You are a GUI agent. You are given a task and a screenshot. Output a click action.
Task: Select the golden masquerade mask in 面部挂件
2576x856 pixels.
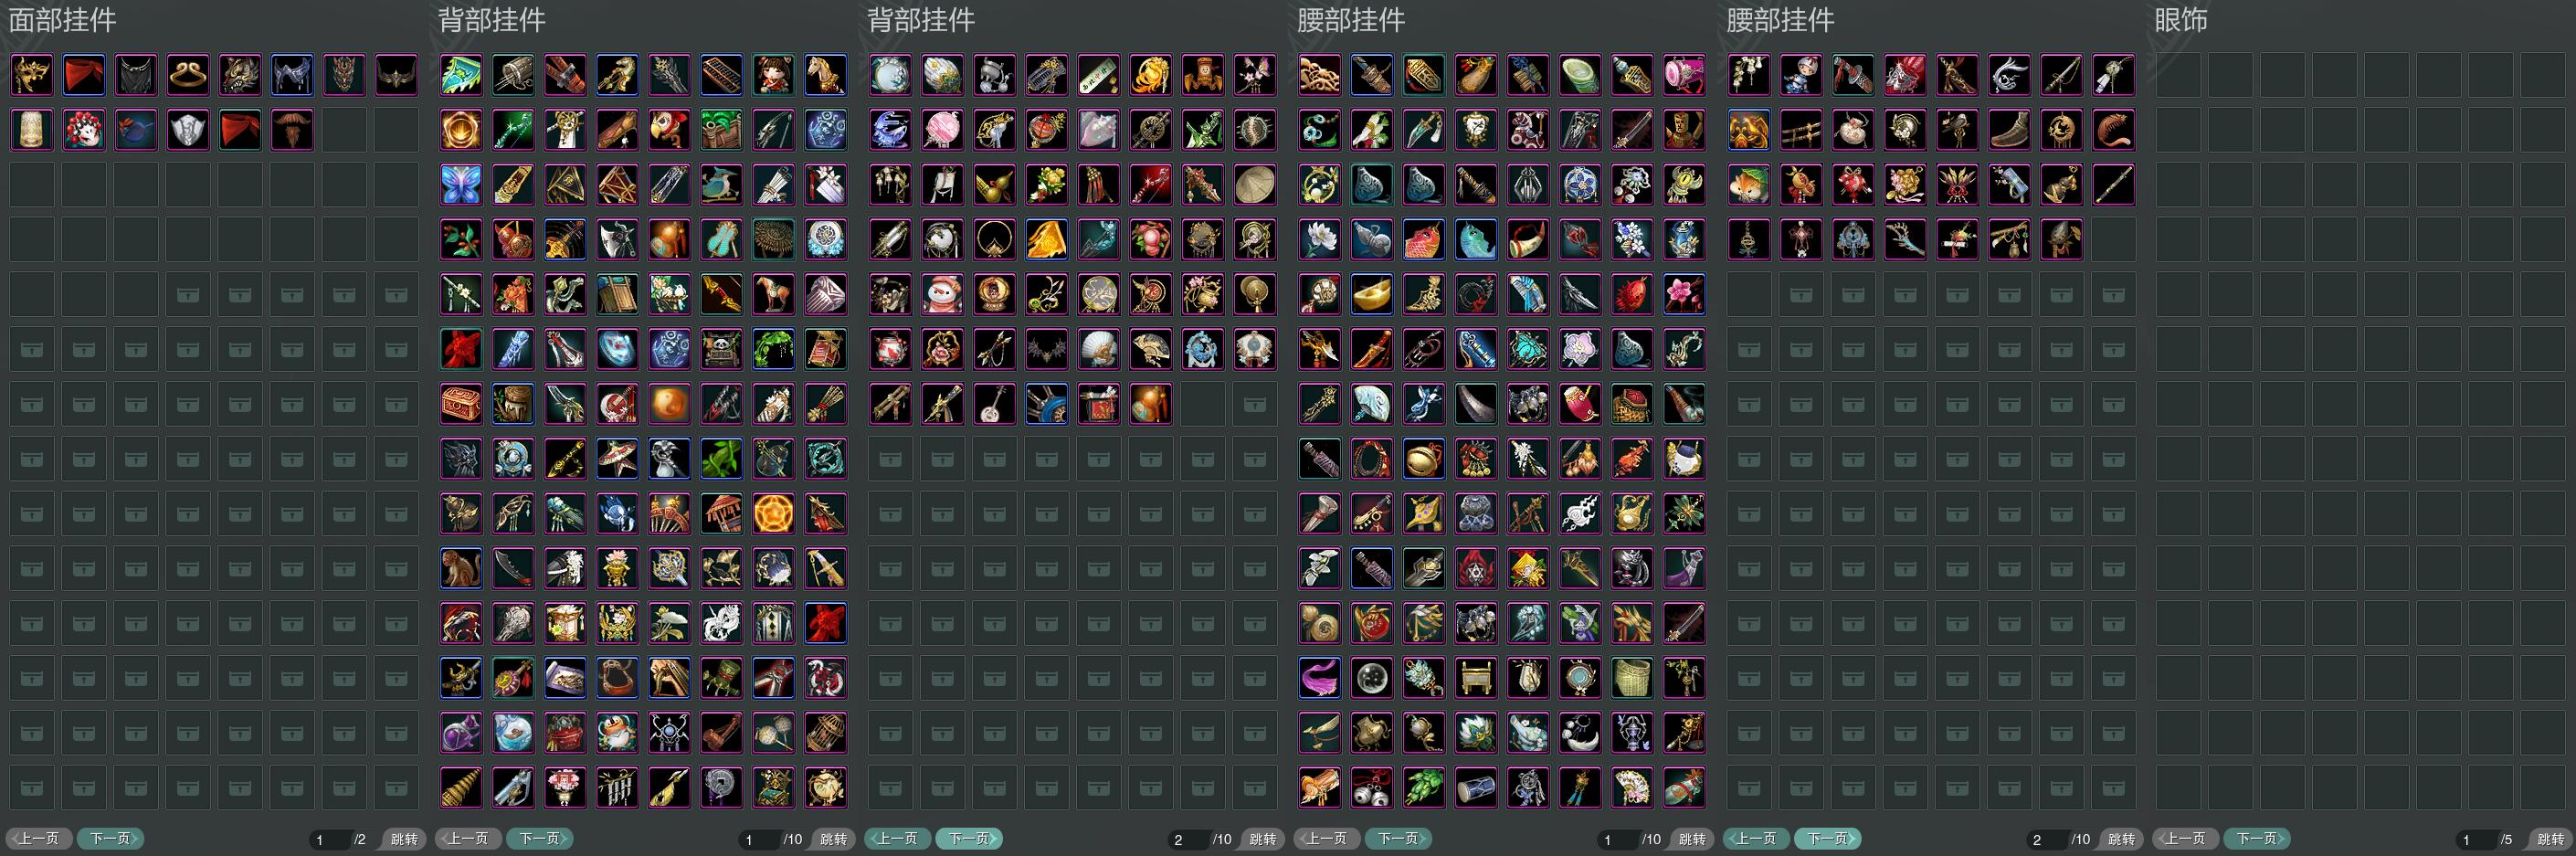31,75
